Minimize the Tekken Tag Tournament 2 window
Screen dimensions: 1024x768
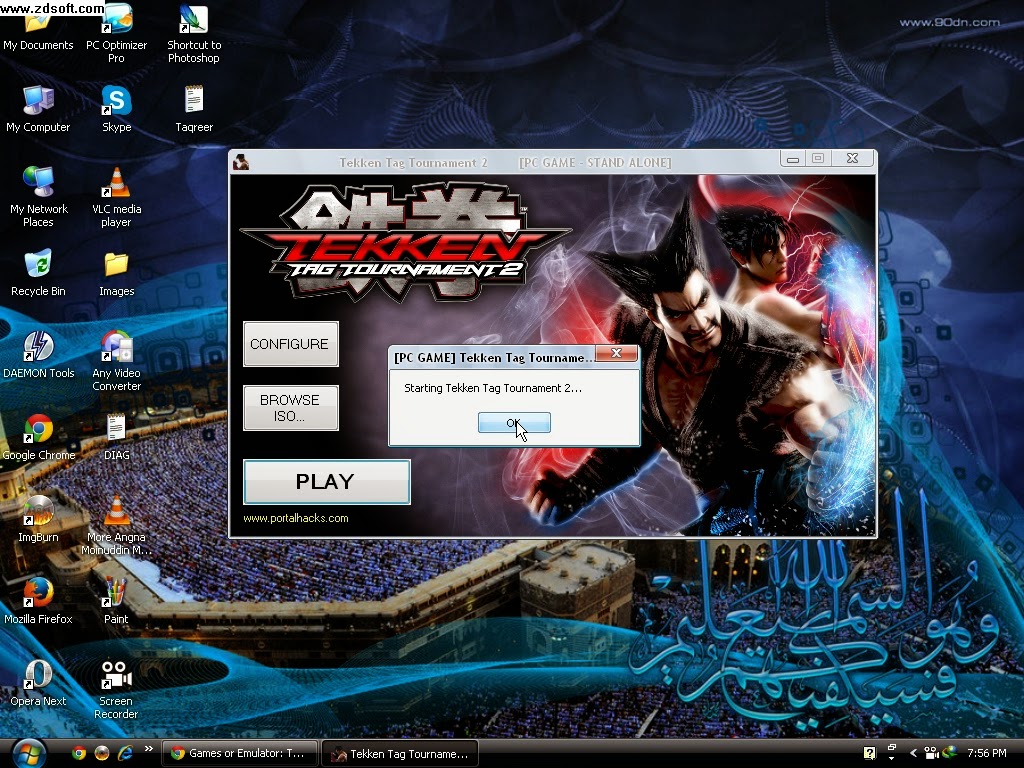tap(793, 159)
